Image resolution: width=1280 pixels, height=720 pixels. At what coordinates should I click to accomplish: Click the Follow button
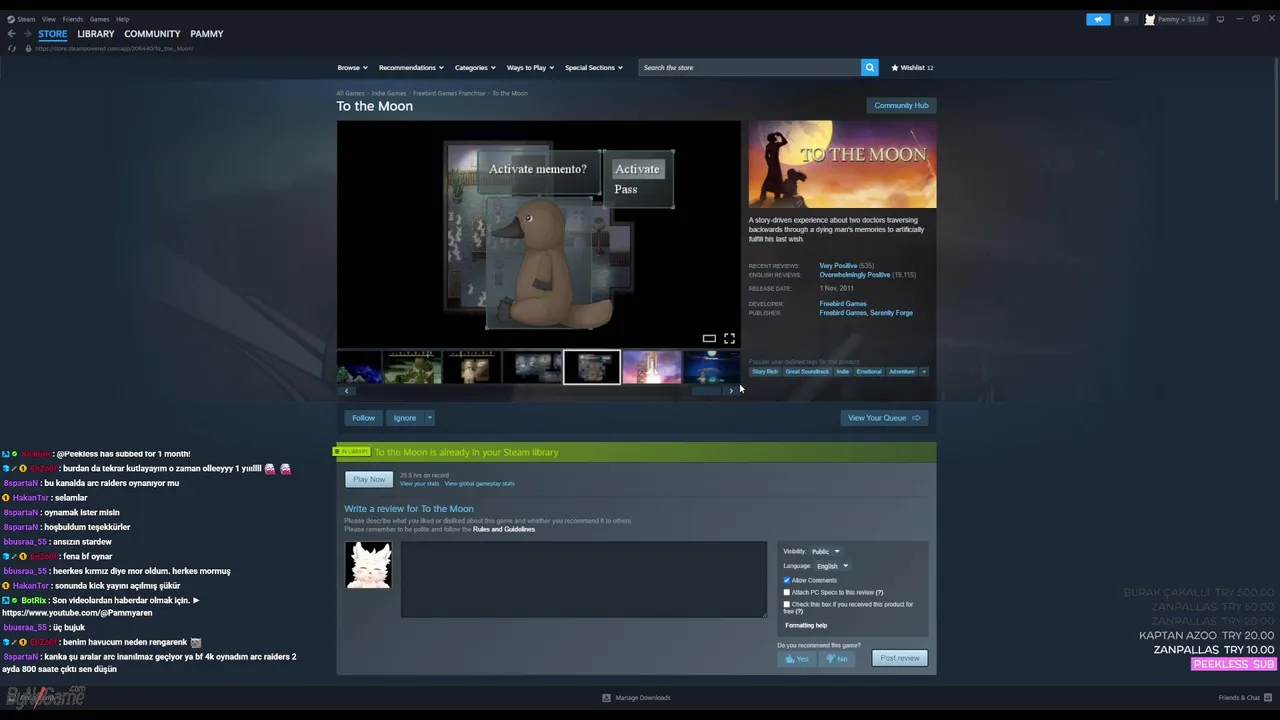point(363,418)
